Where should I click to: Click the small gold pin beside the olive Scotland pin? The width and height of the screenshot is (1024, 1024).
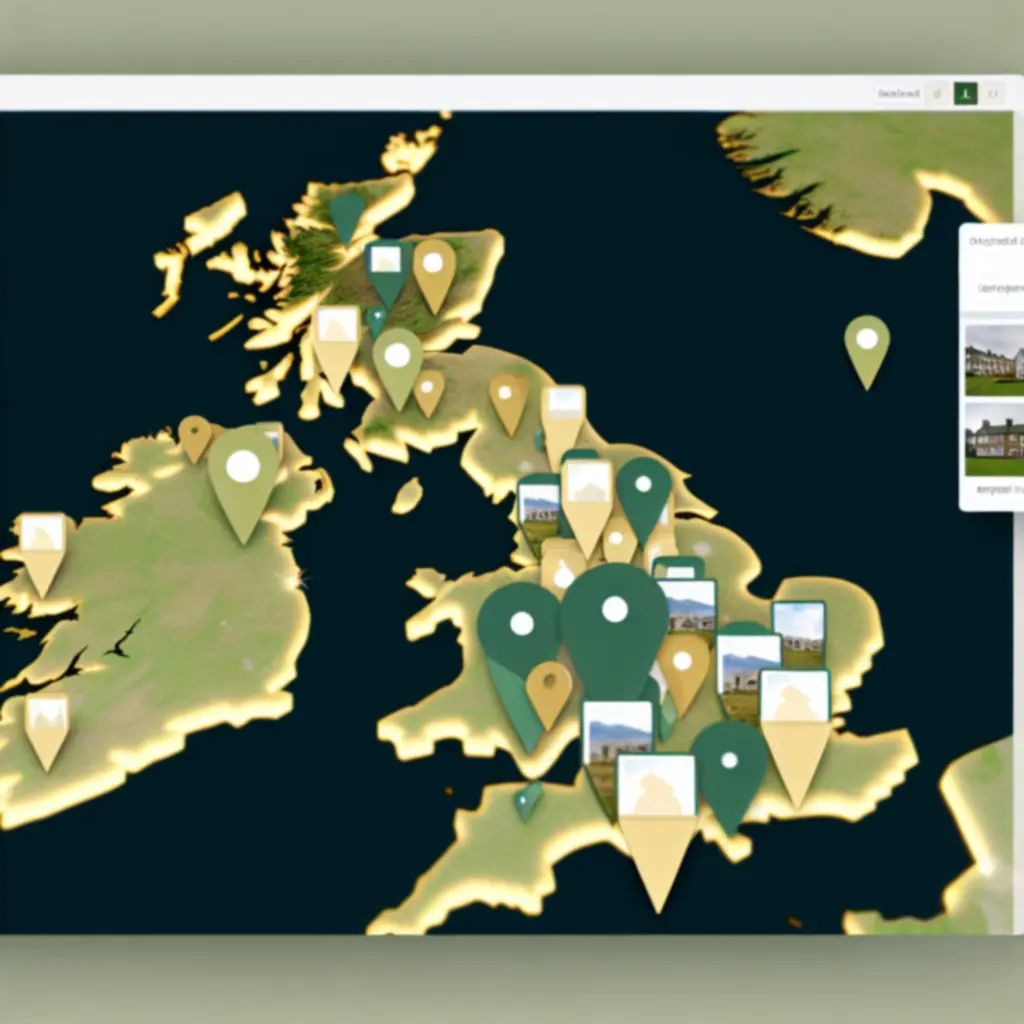coord(428,393)
